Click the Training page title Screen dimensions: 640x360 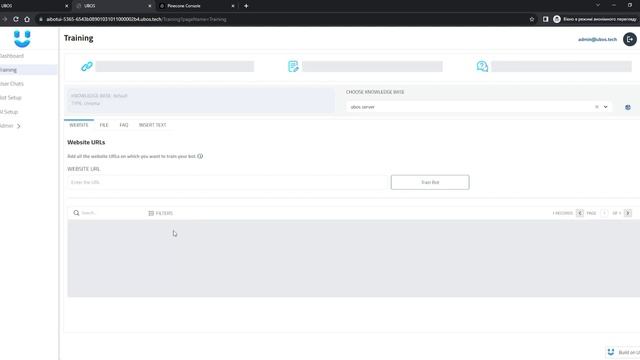coord(78,38)
